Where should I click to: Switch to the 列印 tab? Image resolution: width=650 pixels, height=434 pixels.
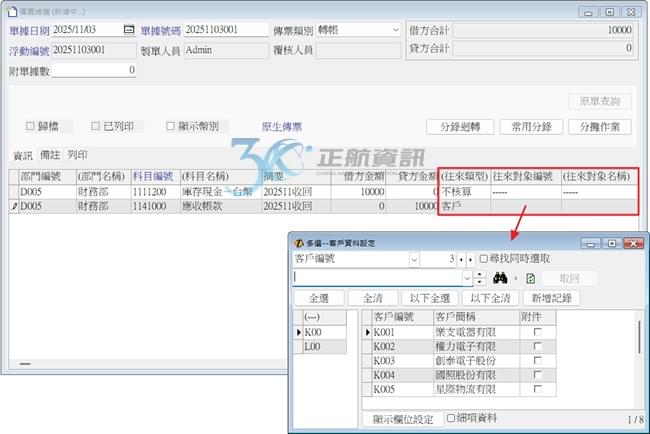click(x=78, y=155)
